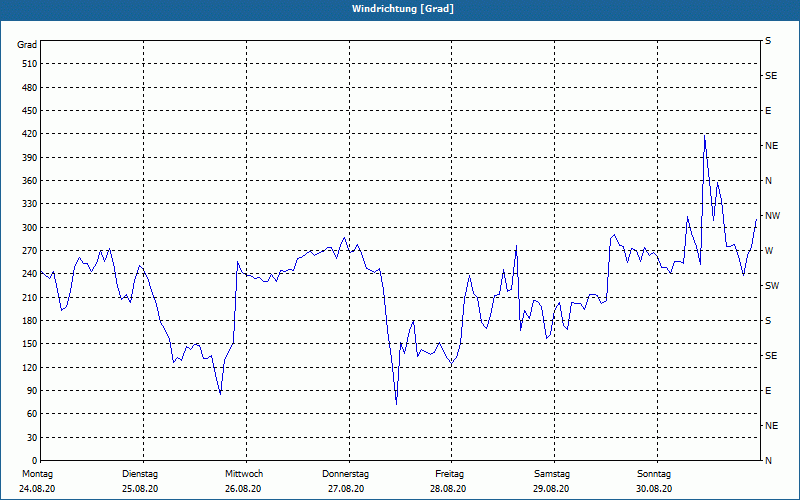Click the 'W' compass label on right axis

[x=769, y=251]
